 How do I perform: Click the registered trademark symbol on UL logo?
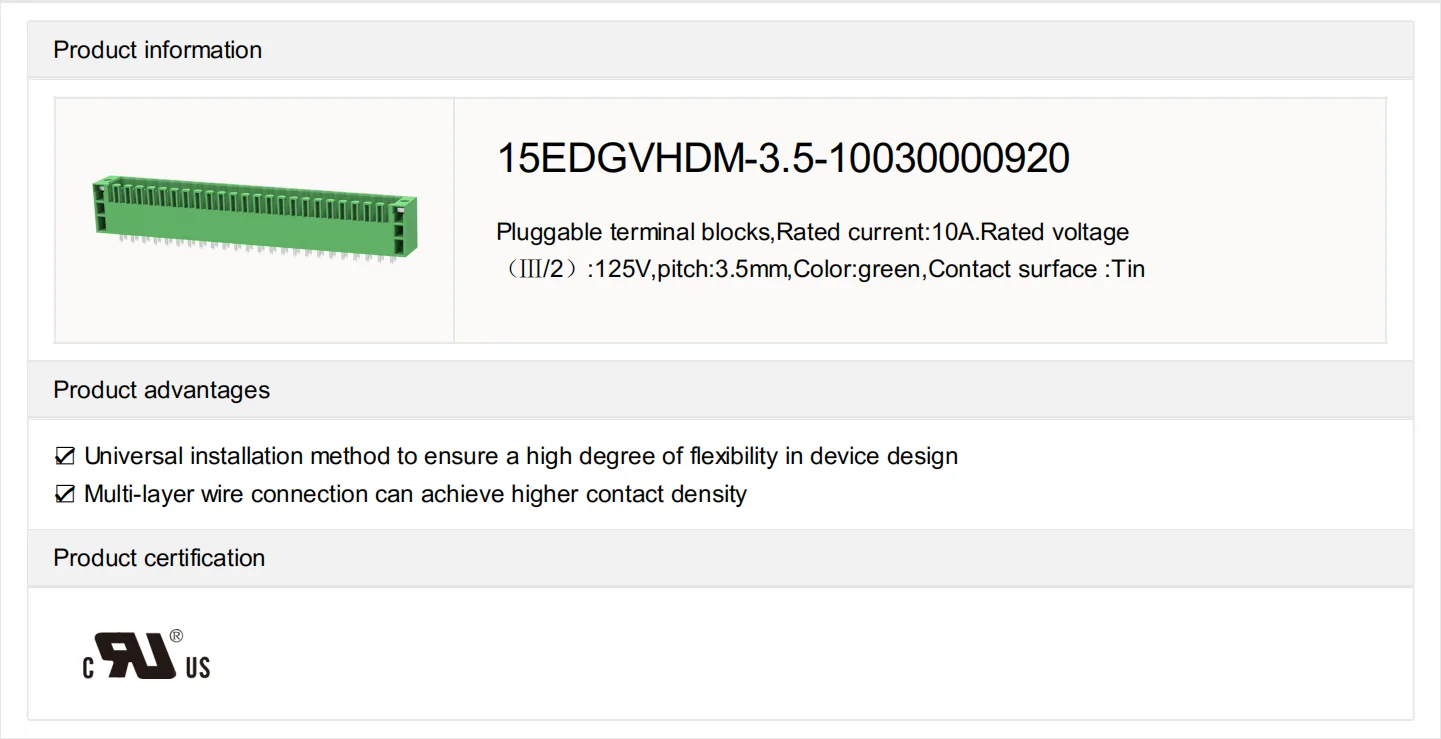(176, 635)
